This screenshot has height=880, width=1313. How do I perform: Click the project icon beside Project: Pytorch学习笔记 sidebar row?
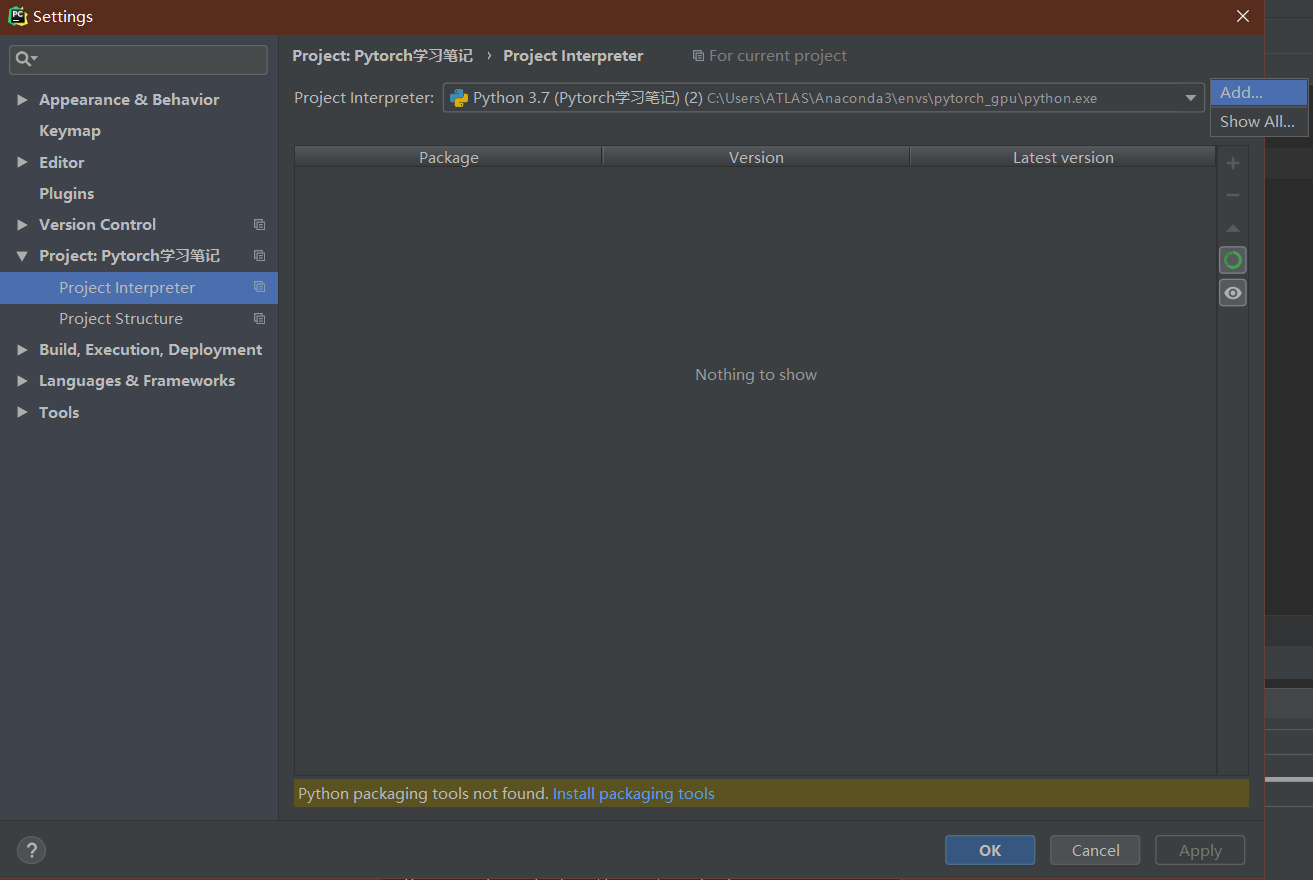pos(259,256)
